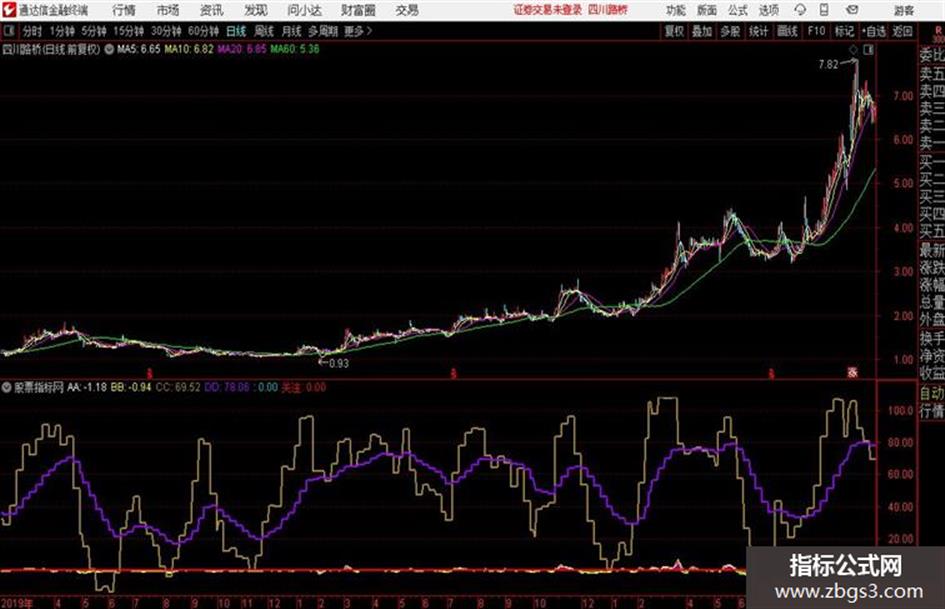This screenshot has height=609, width=945.
Task: Click the Tongdaxin red logo icon
Action: (9, 10)
